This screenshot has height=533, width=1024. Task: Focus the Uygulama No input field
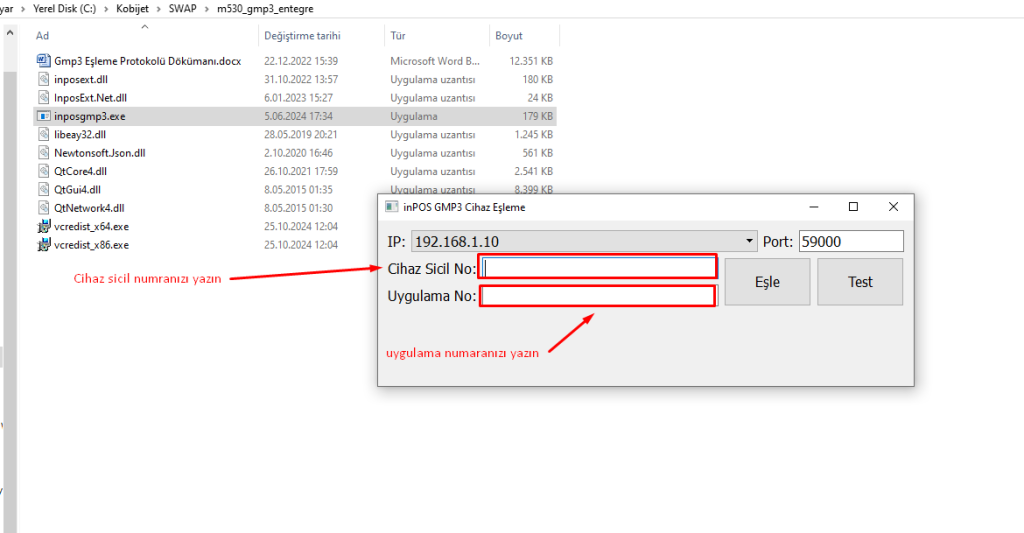598,296
